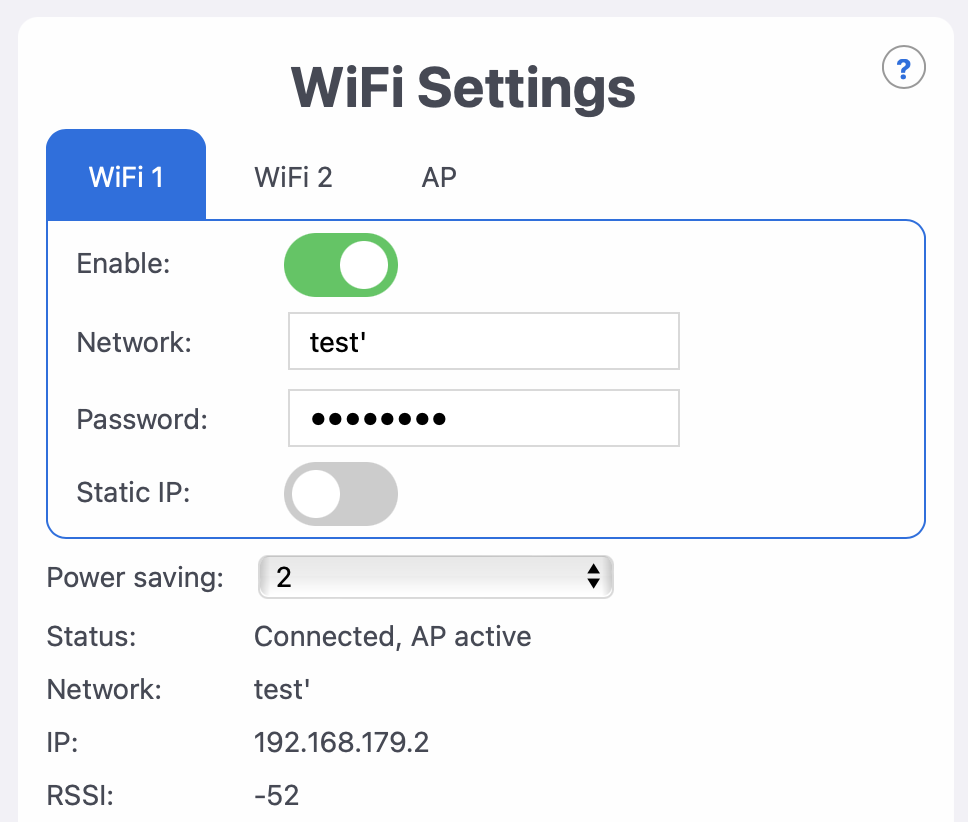The height and width of the screenshot is (822, 968).
Task: Disable WiFi with the Enable switch
Action: (340, 264)
